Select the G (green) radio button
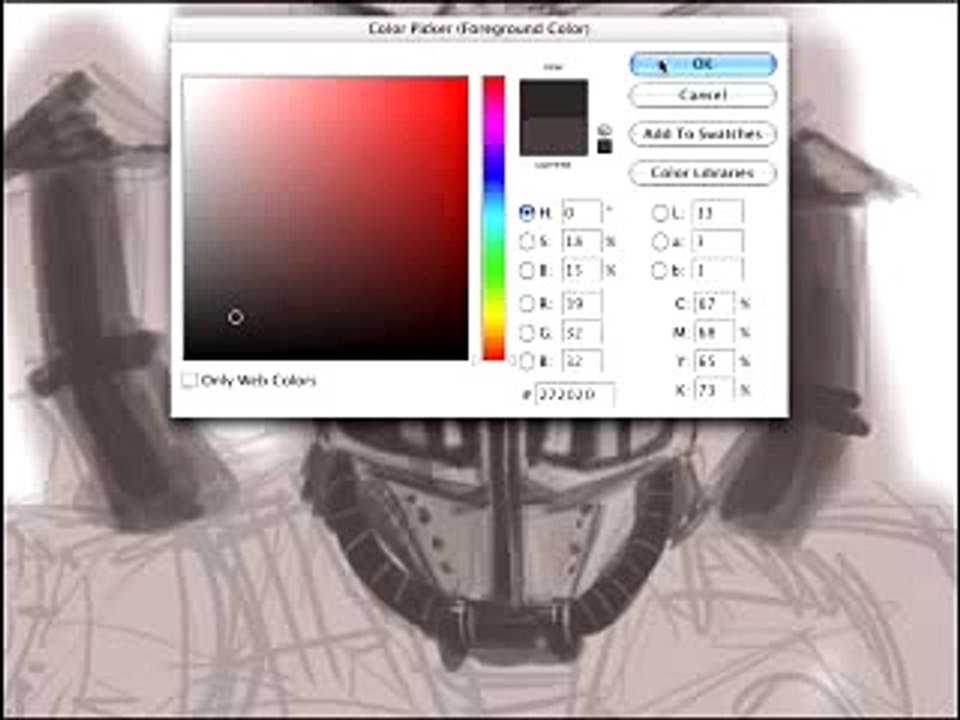Screen dimensions: 960x720 point(527,332)
